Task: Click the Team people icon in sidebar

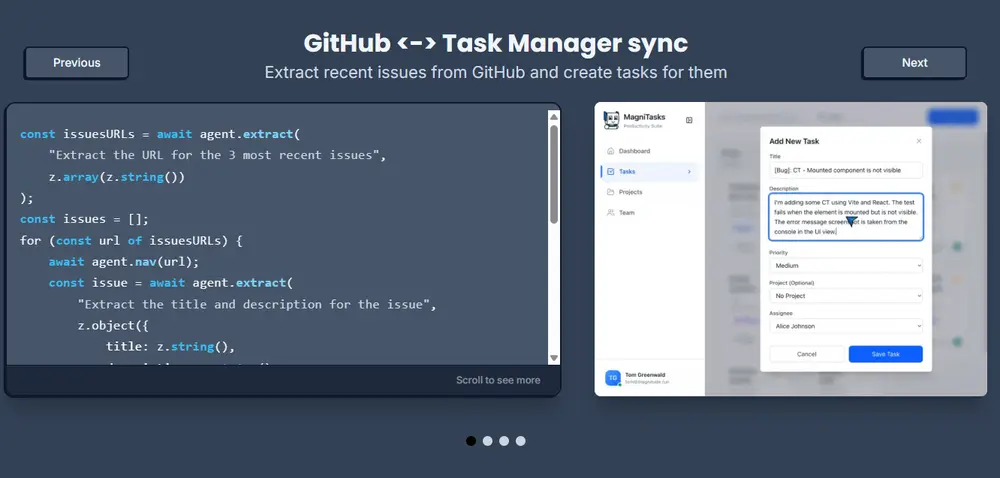Action: coord(610,212)
